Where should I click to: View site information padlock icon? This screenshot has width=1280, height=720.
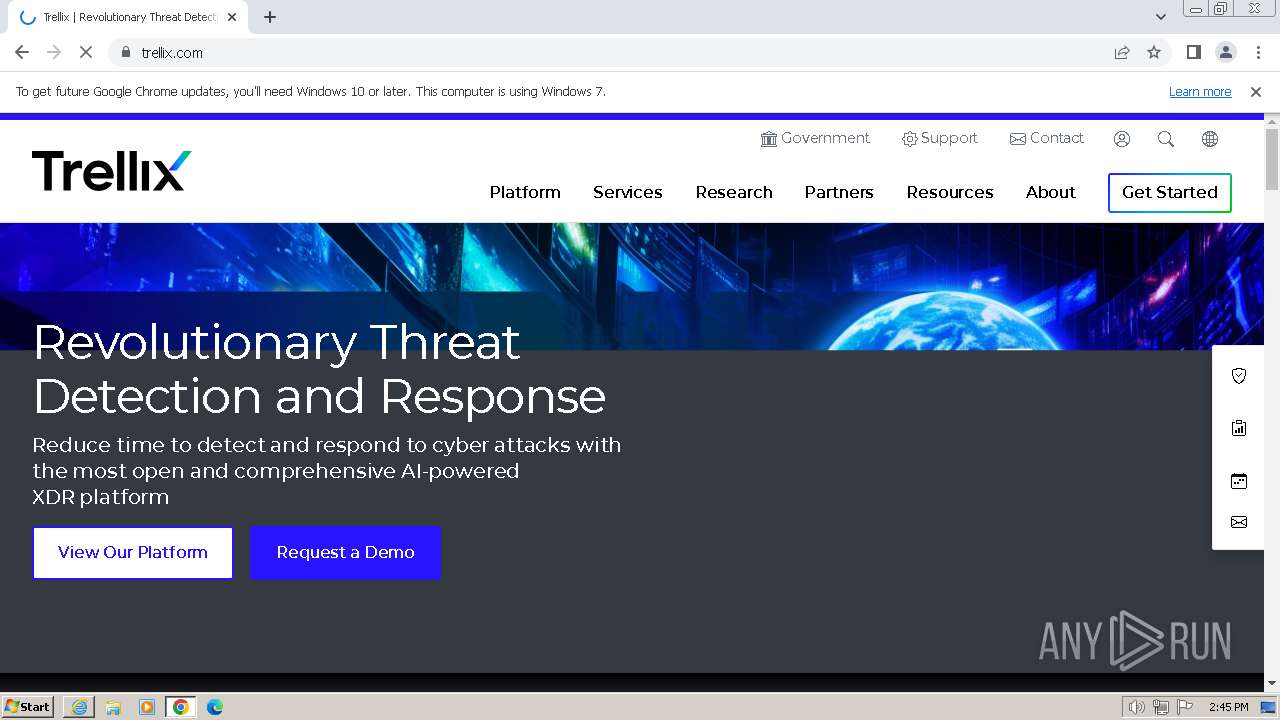click(125, 52)
